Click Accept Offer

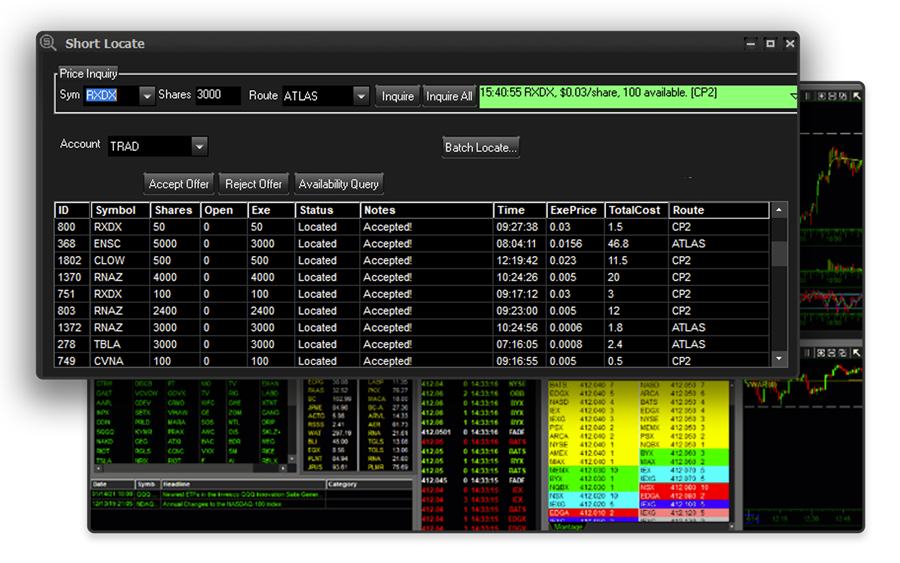179,184
